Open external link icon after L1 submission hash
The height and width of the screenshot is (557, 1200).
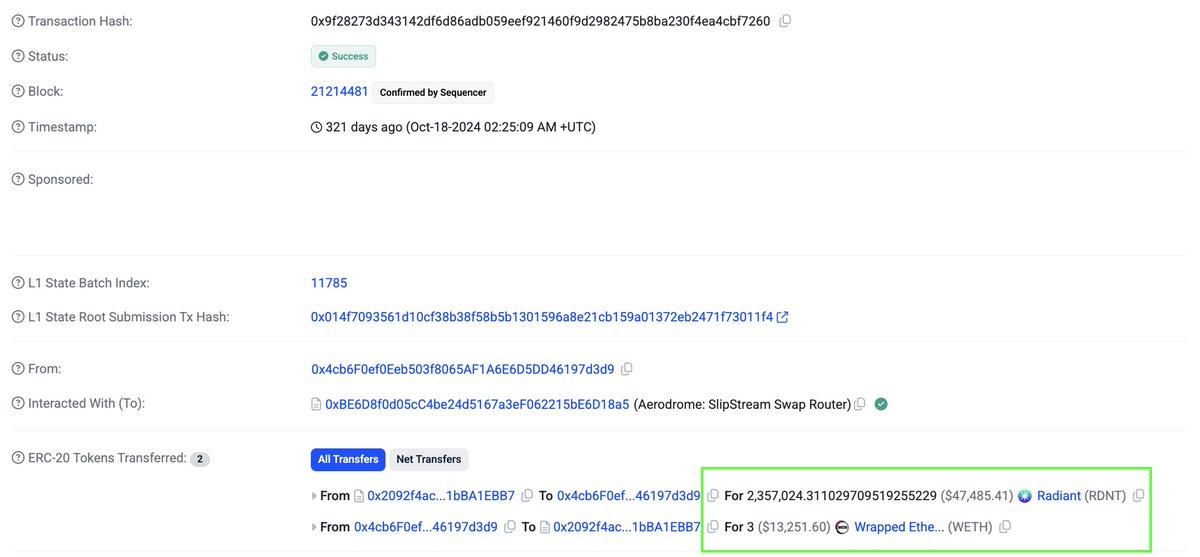click(x=783, y=317)
